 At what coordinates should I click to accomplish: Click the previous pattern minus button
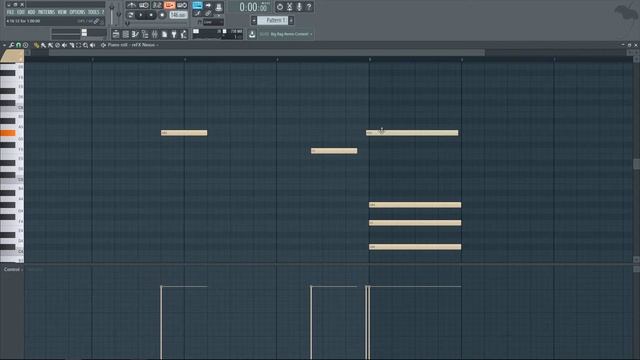(254, 20)
